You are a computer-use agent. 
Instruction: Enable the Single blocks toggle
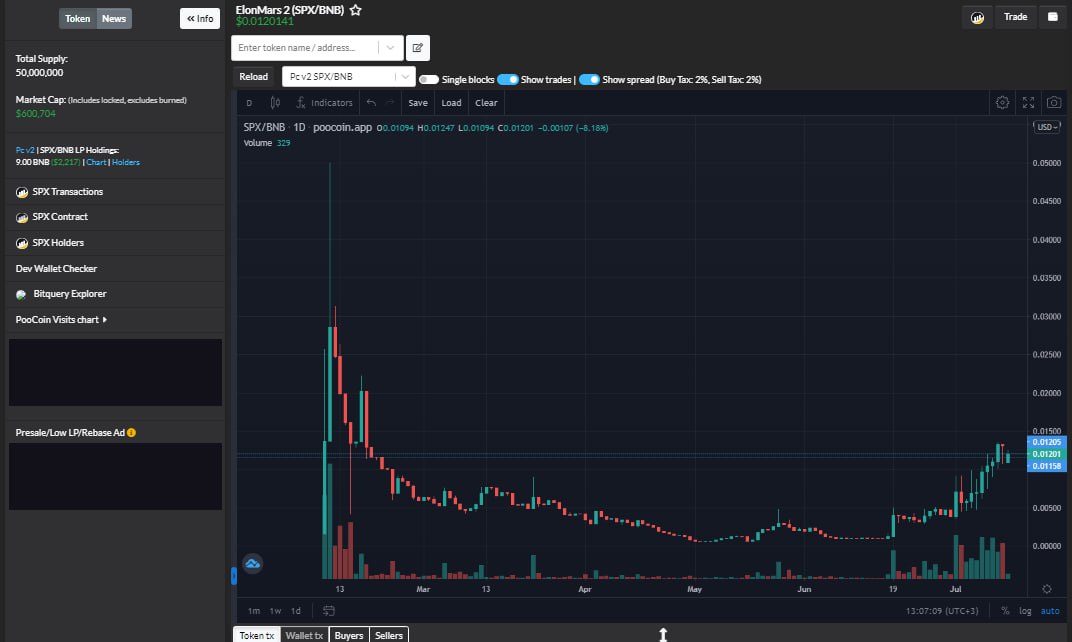pyautogui.click(x=428, y=79)
